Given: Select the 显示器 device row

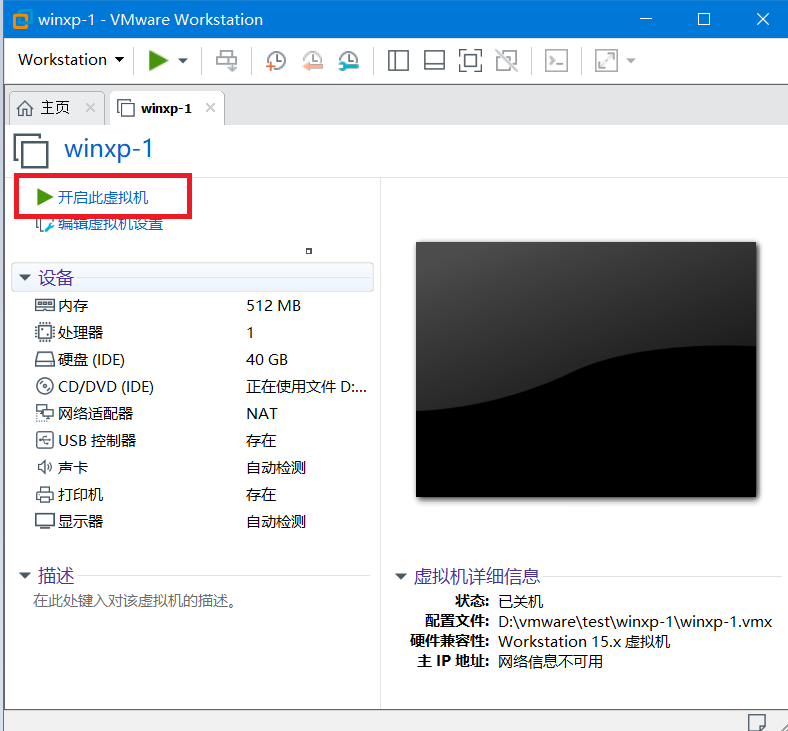Looking at the screenshot, I should point(201,521).
